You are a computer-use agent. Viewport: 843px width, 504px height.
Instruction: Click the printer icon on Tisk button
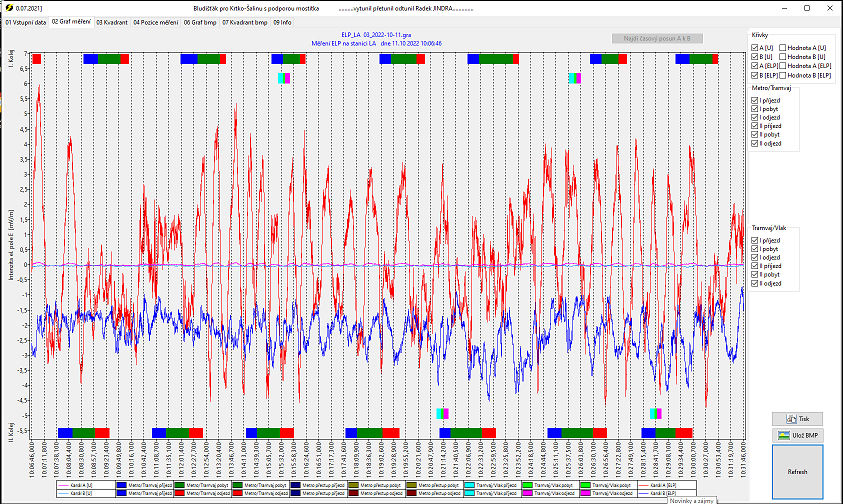click(x=789, y=419)
